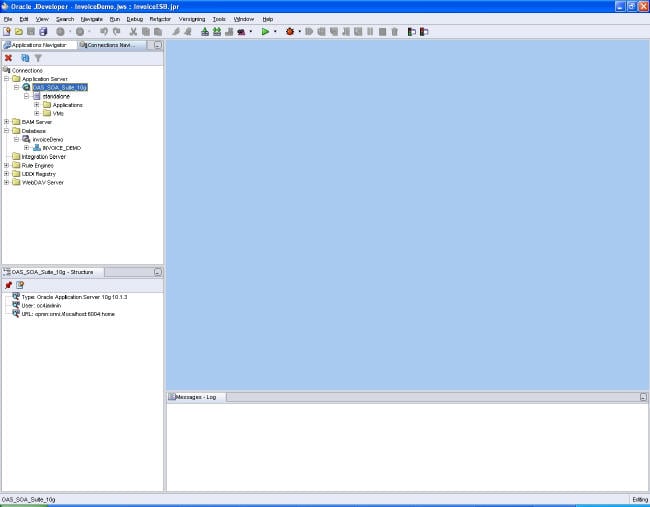This screenshot has width=650, height=507.
Task: Click the last toolbar icon with red panel
Action: [x=424, y=32]
